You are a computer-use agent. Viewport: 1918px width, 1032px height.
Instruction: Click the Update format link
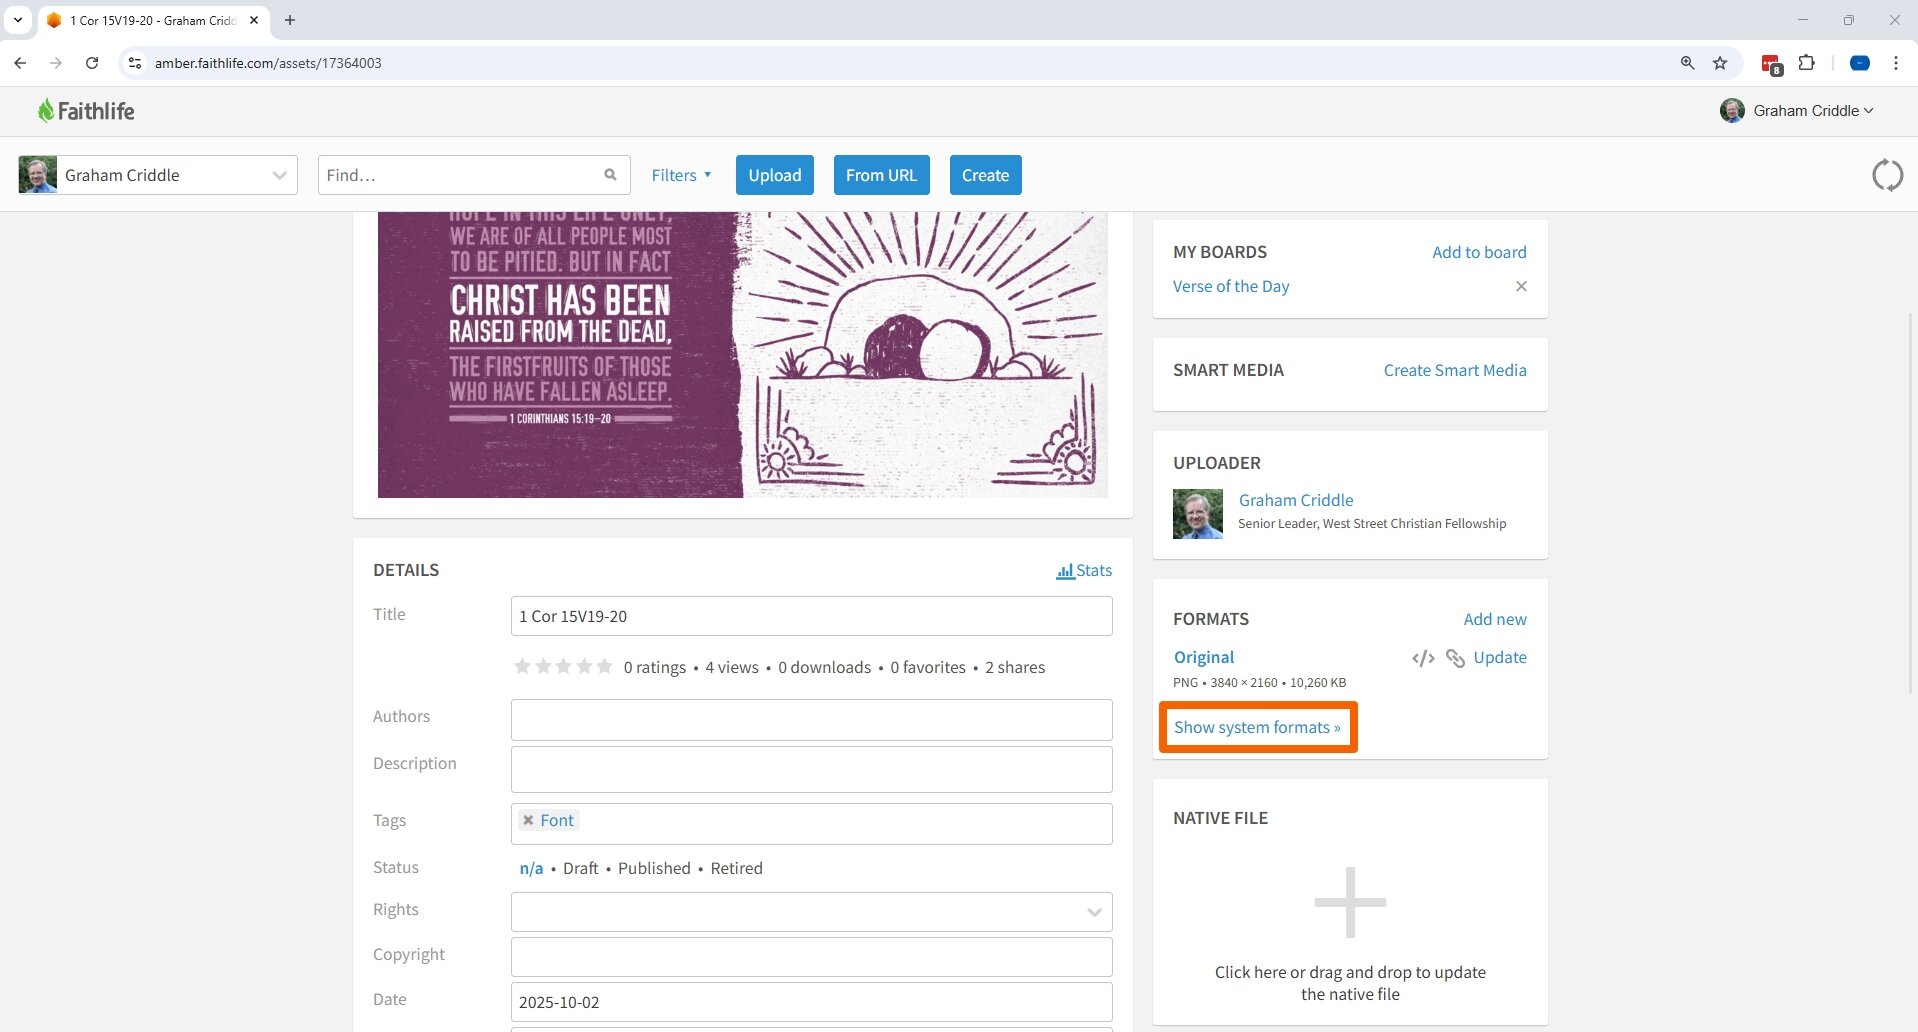1500,657
